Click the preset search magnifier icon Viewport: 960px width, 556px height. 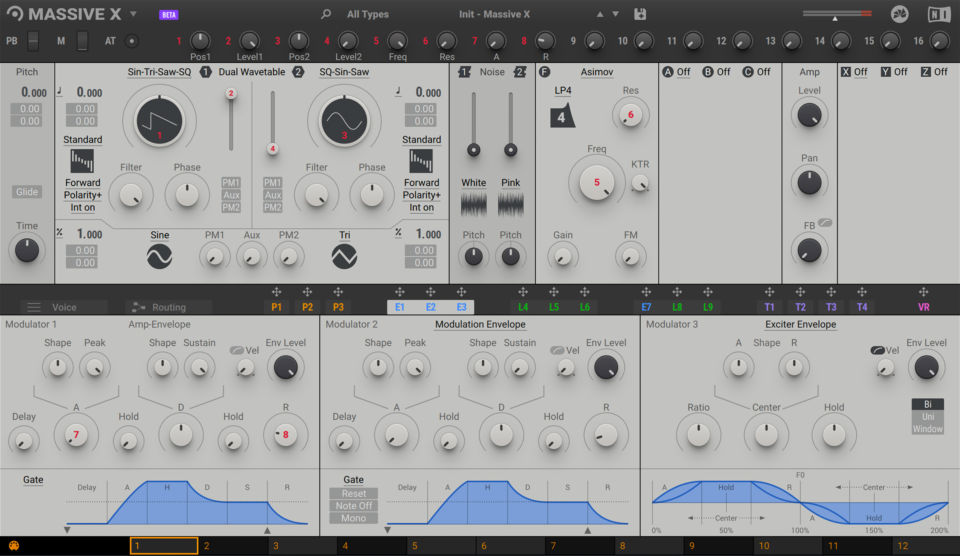tap(325, 14)
